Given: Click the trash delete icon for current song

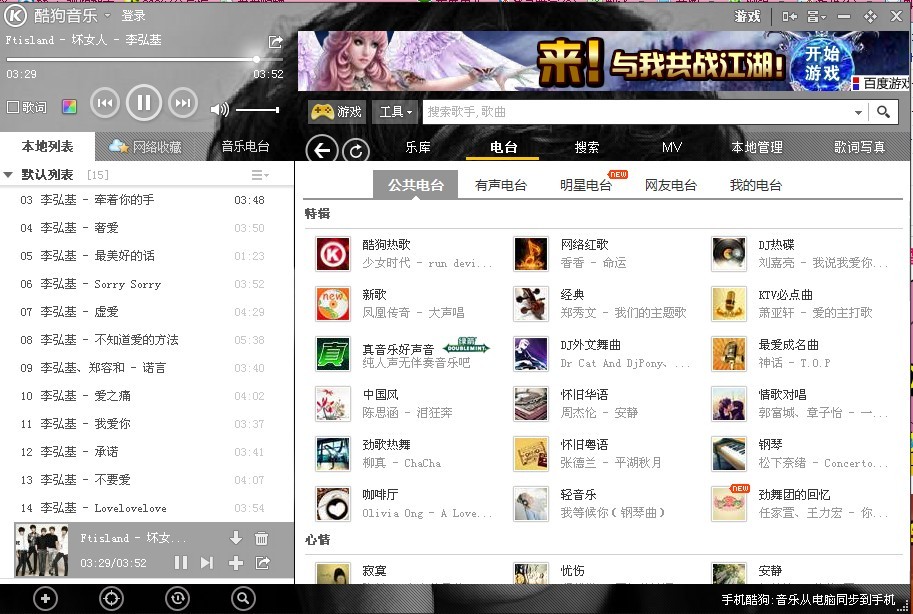Looking at the screenshot, I should coord(262,538).
